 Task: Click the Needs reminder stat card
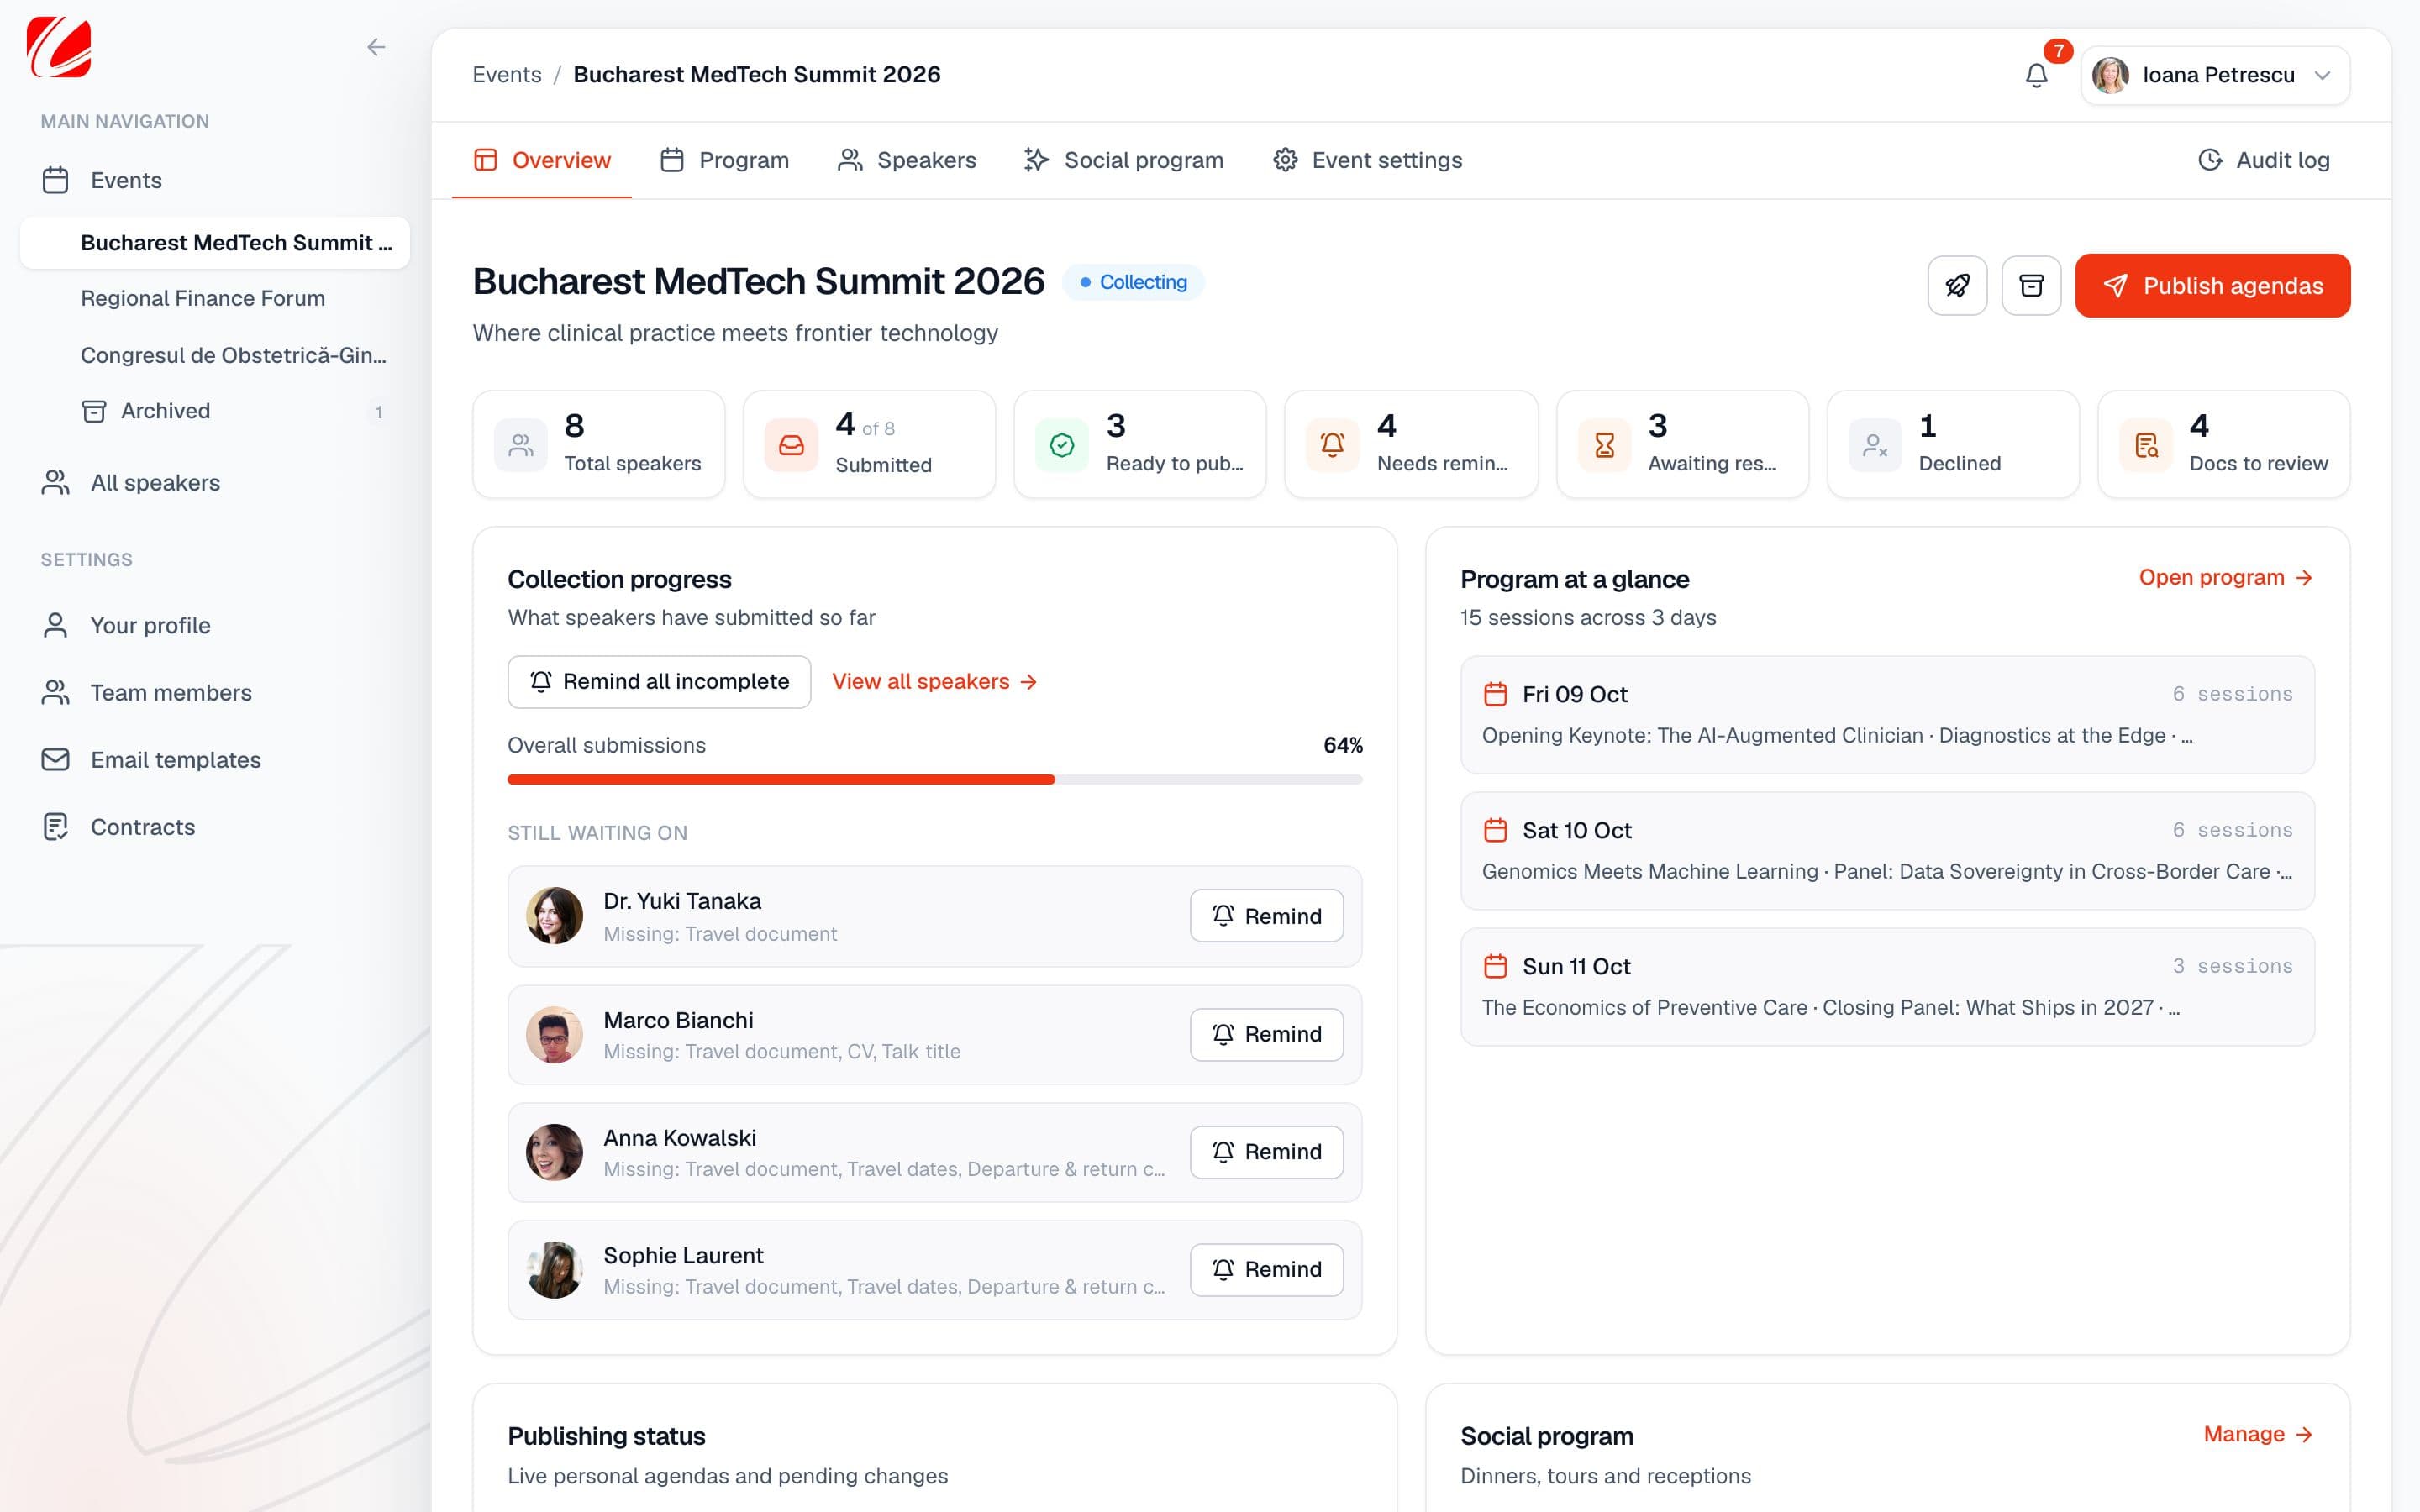tap(1411, 444)
